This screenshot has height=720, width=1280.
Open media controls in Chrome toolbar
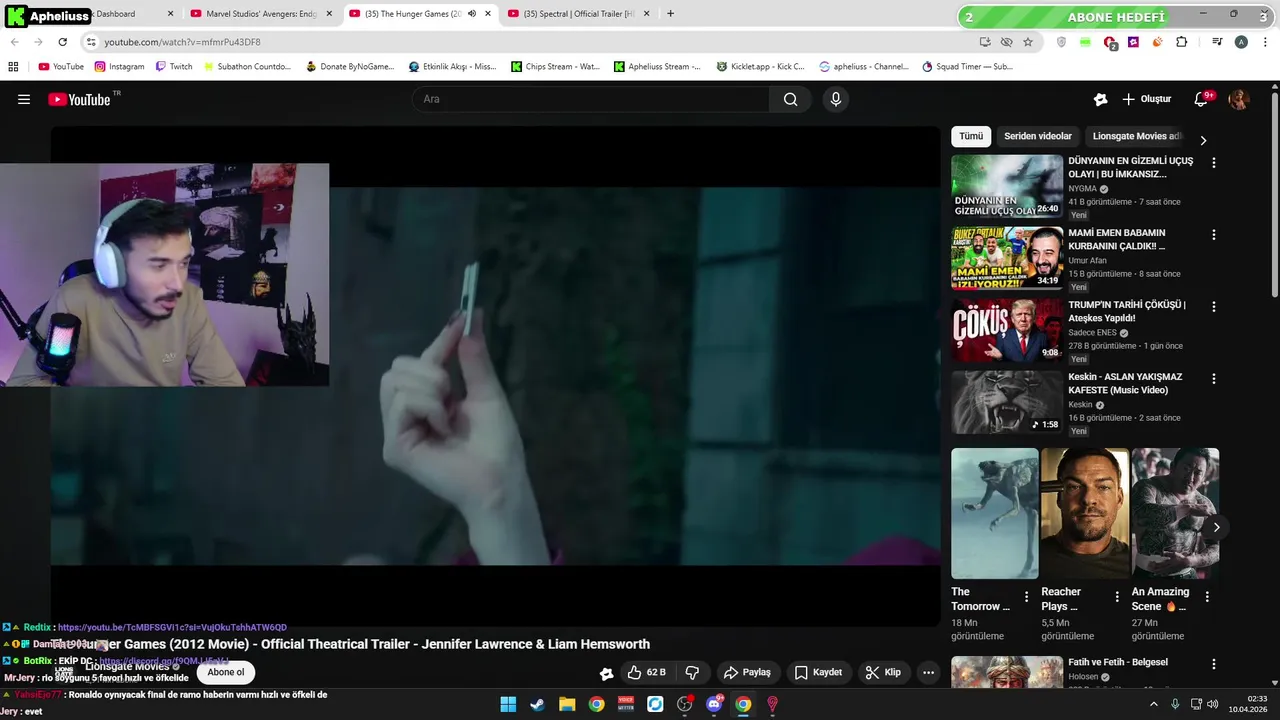pyautogui.click(x=1217, y=42)
